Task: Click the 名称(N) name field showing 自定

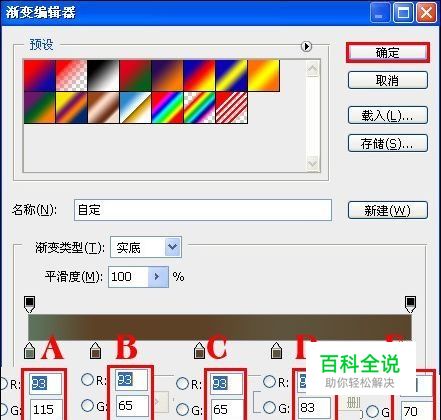Action: click(203, 210)
